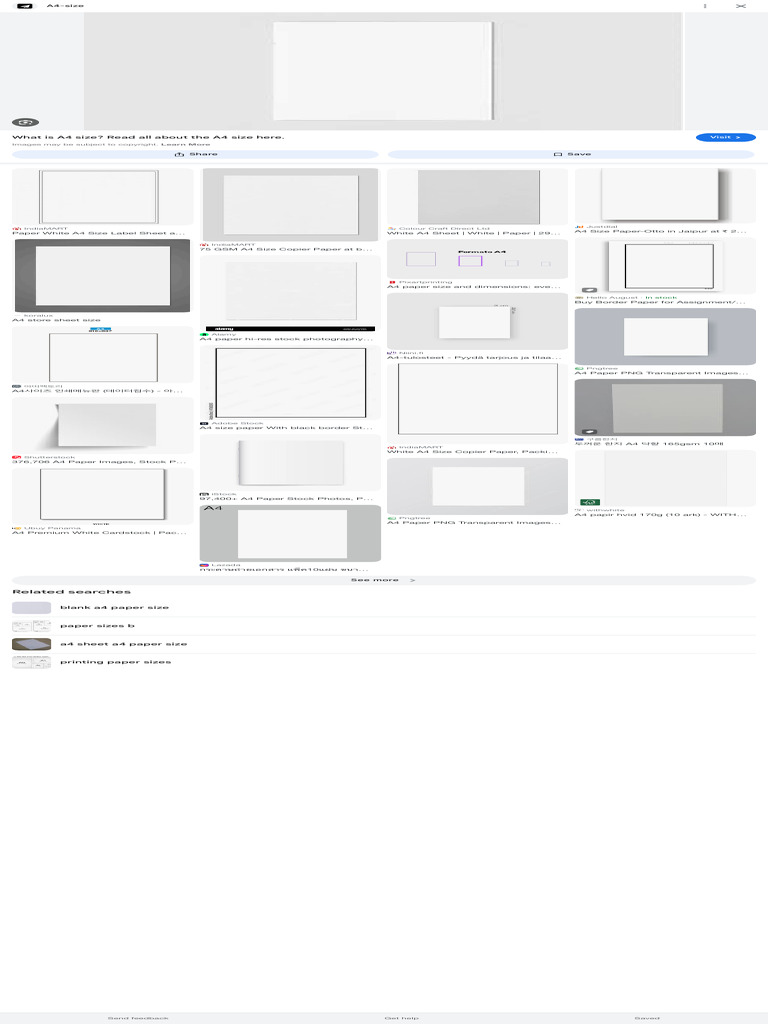Image resolution: width=768 pixels, height=1024 pixels.
Task: Open Adobe Stock black border paper image
Action: [x=290, y=383]
